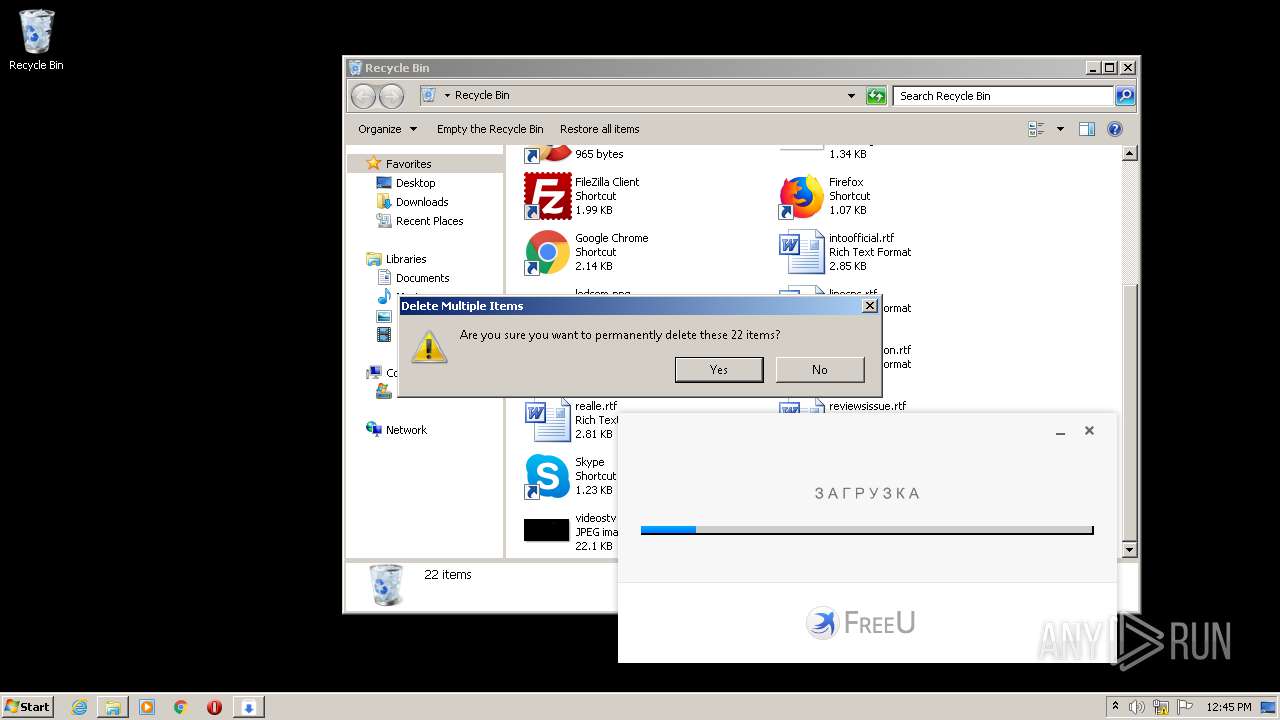The width and height of the screenshot is (1280, 720).
Task: Click the FreeU loading progress bar
Action: (x=867, y=530)
